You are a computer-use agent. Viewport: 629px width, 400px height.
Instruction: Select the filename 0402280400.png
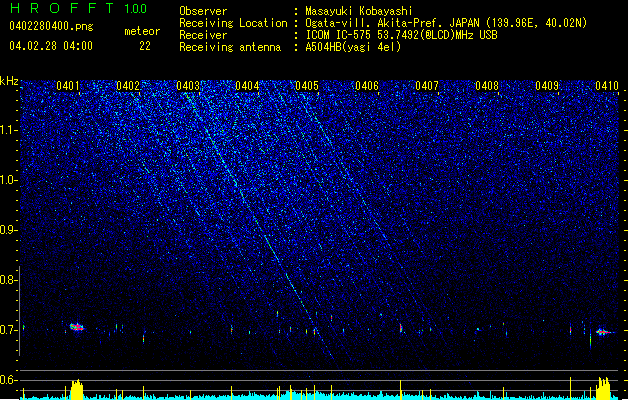click(x=51, y=26)
